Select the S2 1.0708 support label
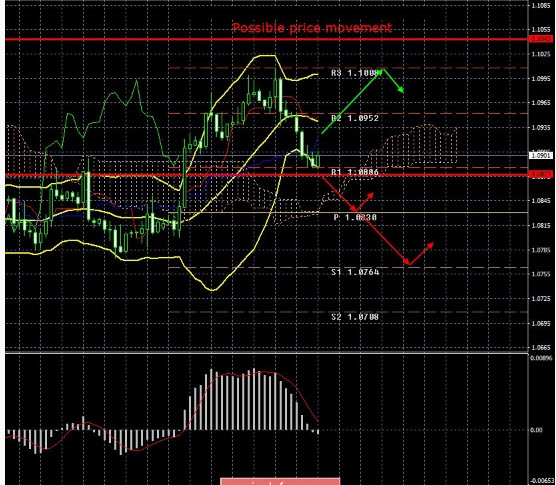 (355, 317)
